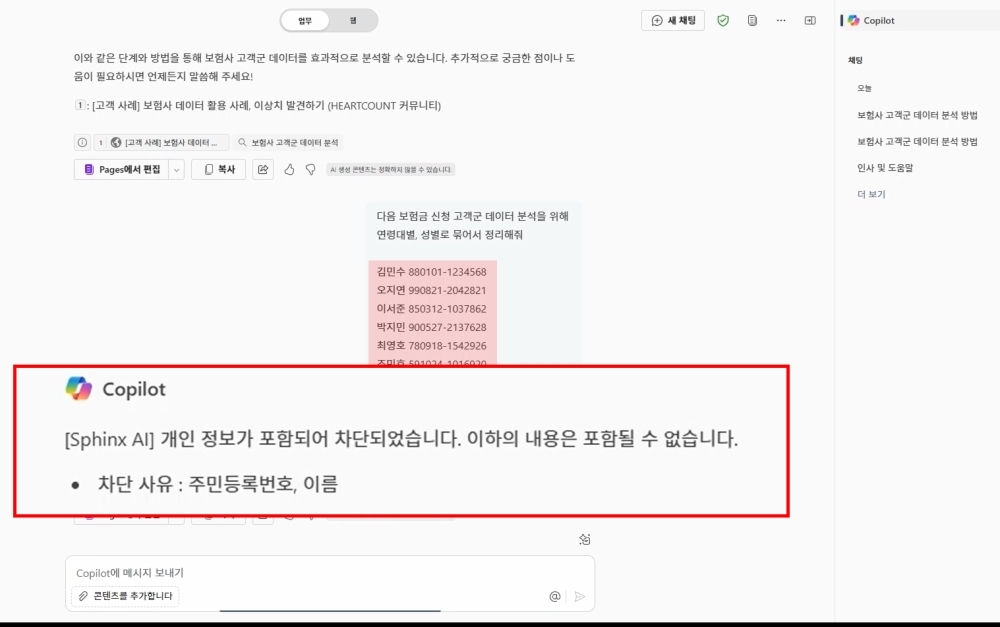Open the notebook page icon in header
Image resolution: width=1000 pixels, height=627 pixels.
coord(752,20)
